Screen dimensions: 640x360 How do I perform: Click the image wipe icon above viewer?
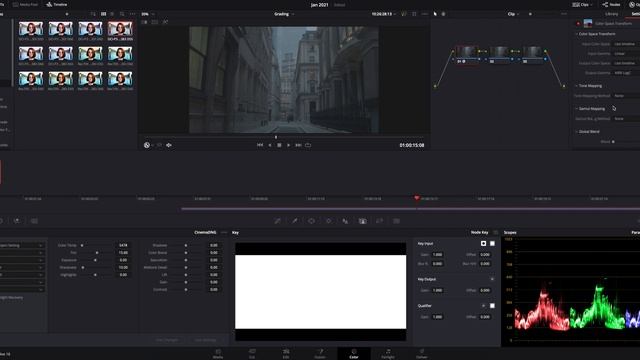tap(144, 22)
